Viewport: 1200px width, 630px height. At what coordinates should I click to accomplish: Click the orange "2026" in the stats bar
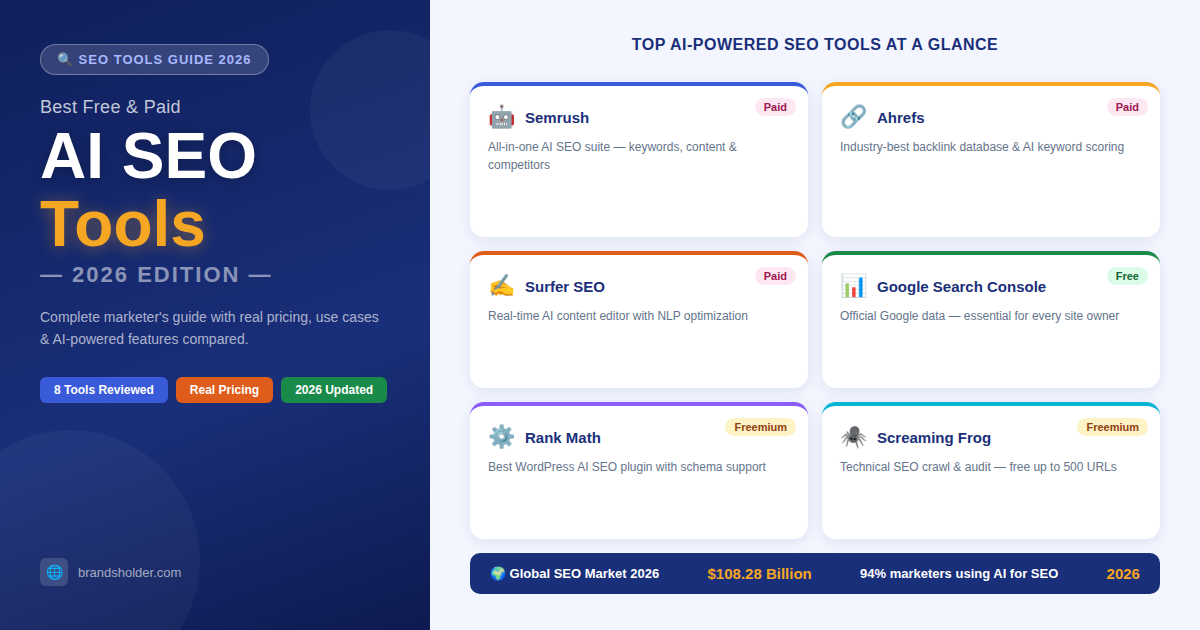point(1123,574)
